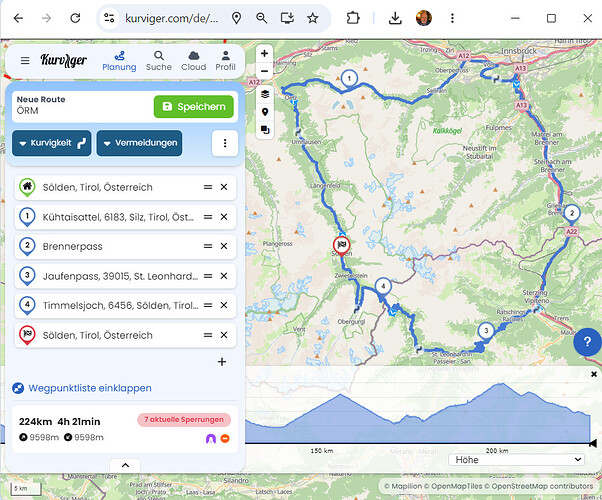
Task: Remove the Timmelsjoch waypoint
Action: tap(224, 305)
